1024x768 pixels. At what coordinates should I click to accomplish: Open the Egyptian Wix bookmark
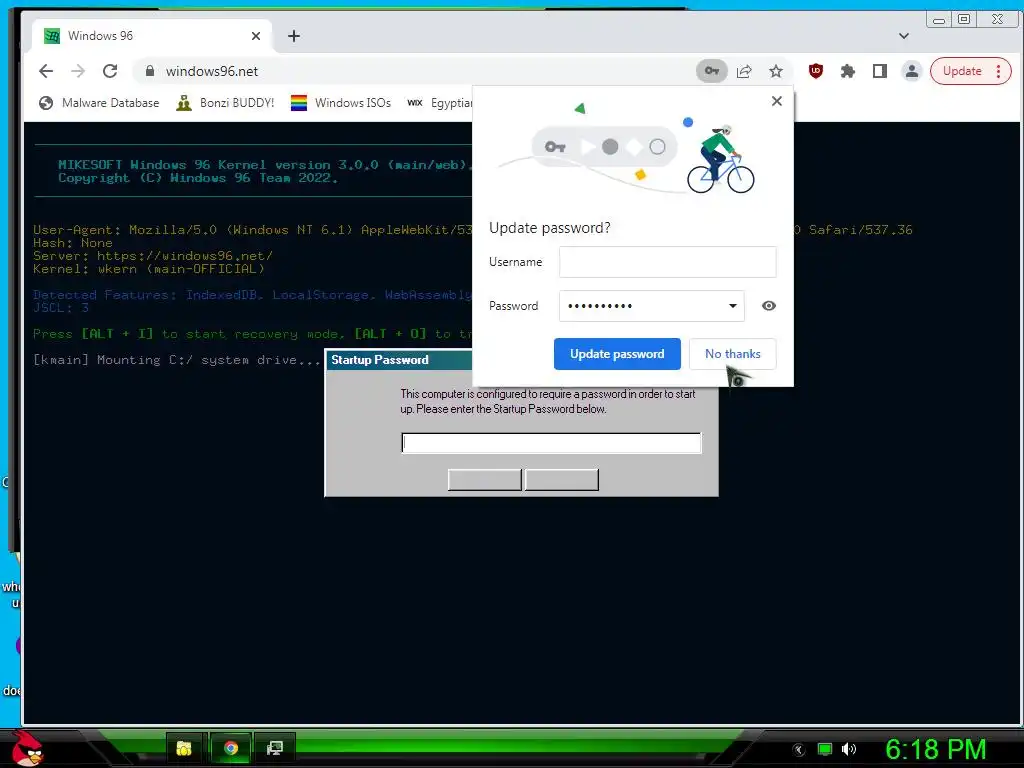439,103
